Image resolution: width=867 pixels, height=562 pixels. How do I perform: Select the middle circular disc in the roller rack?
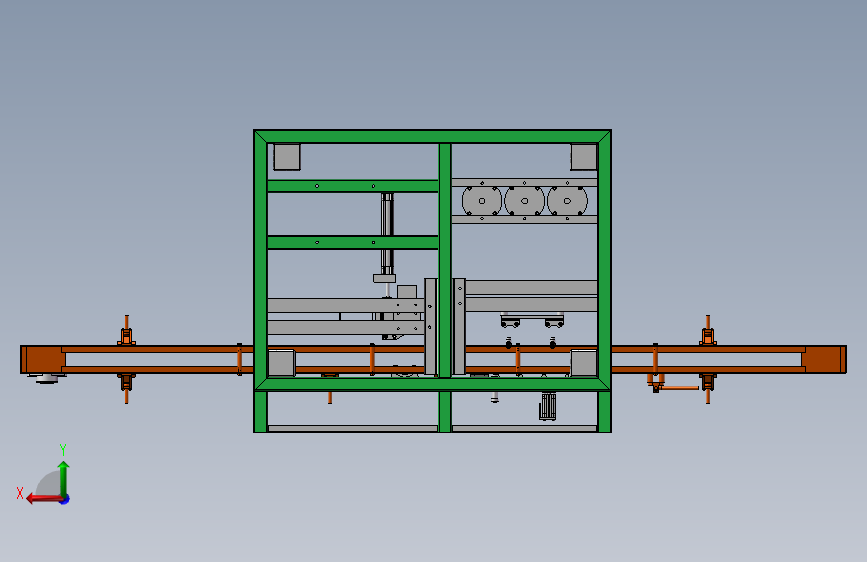[x=524, y=201]
